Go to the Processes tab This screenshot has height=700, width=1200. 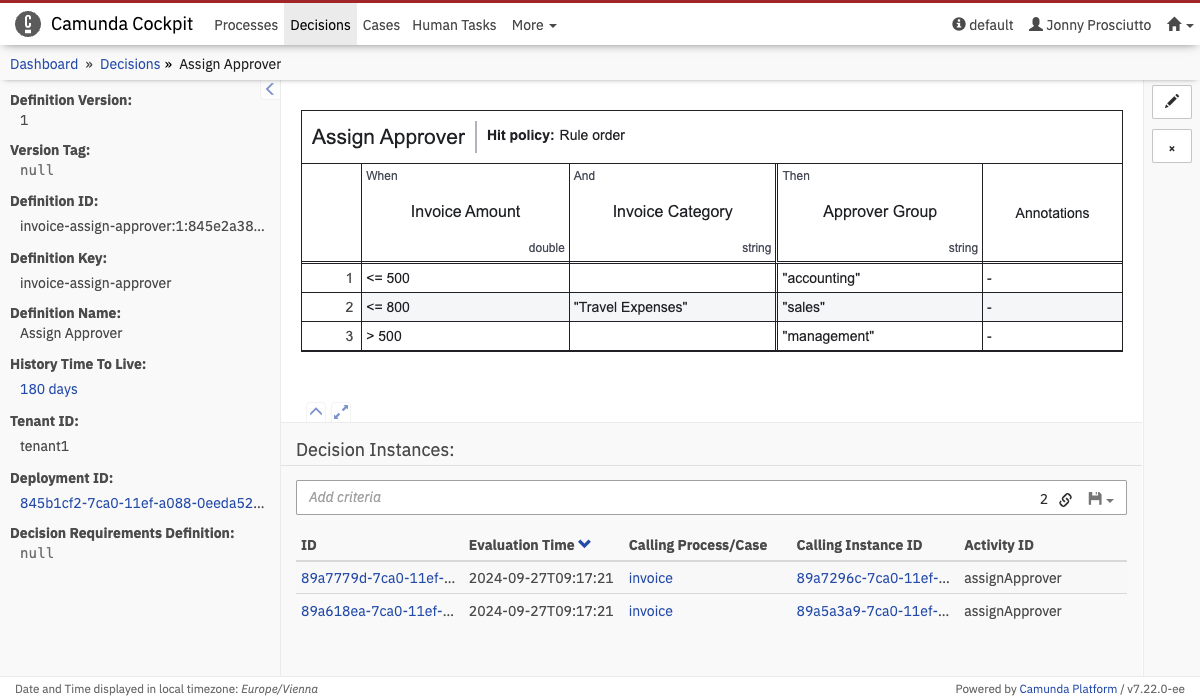[246, 25]
